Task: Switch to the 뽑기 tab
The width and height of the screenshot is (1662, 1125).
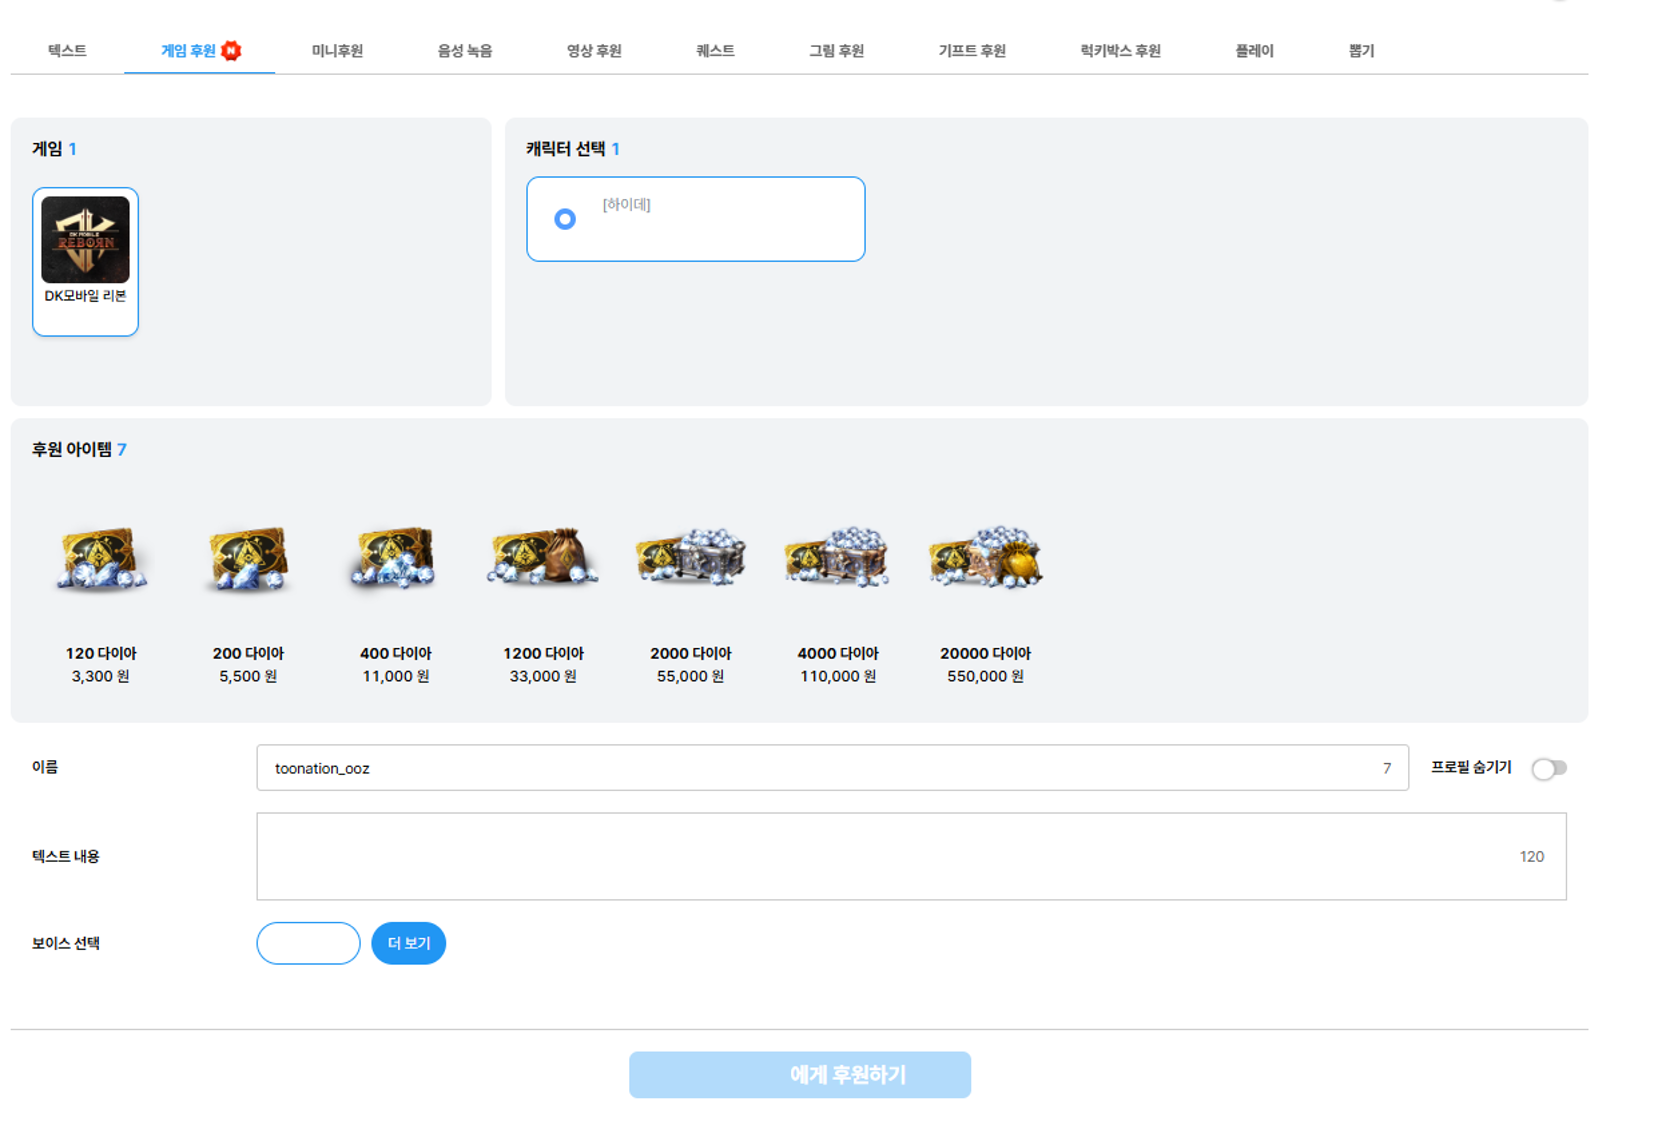Action: [1361, 51]
